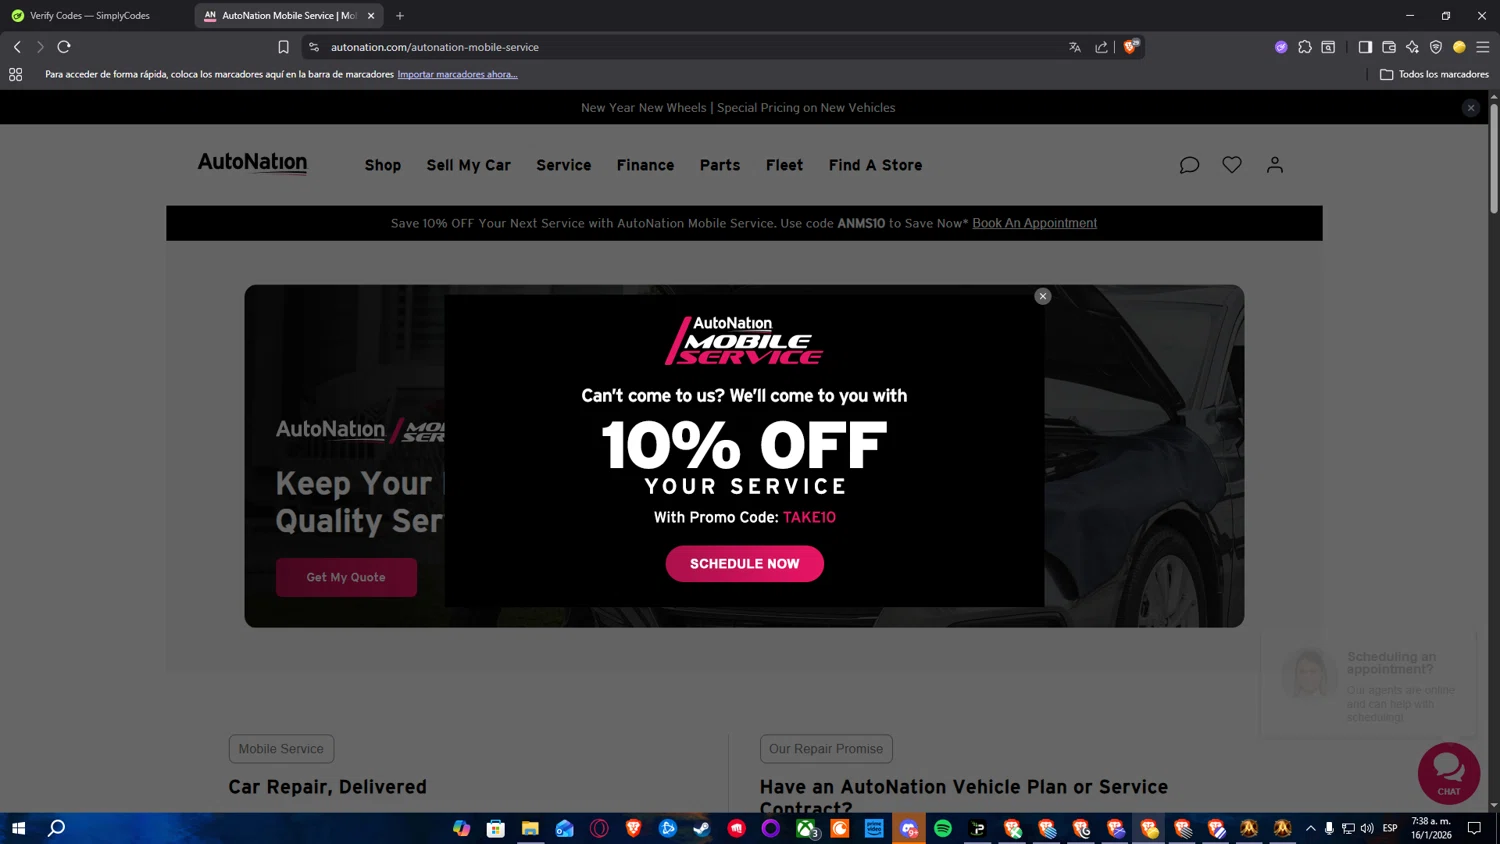The width and height of the screenshot is (1500, 844).
Task: Select the Our Repair Promise tag
Action: point(826,749)
